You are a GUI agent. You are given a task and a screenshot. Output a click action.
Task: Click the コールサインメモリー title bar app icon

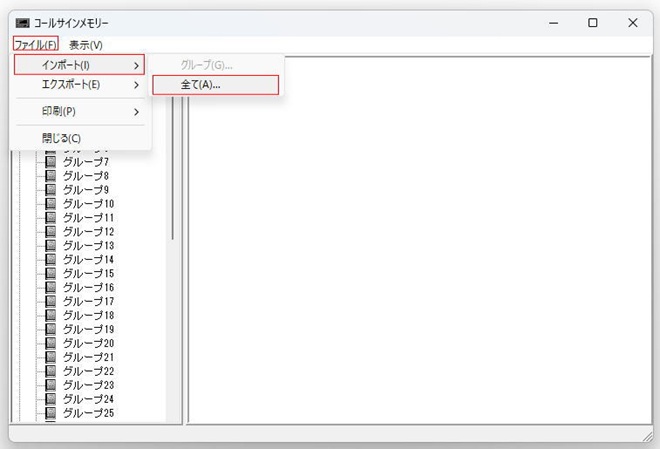tap(22, 22)
